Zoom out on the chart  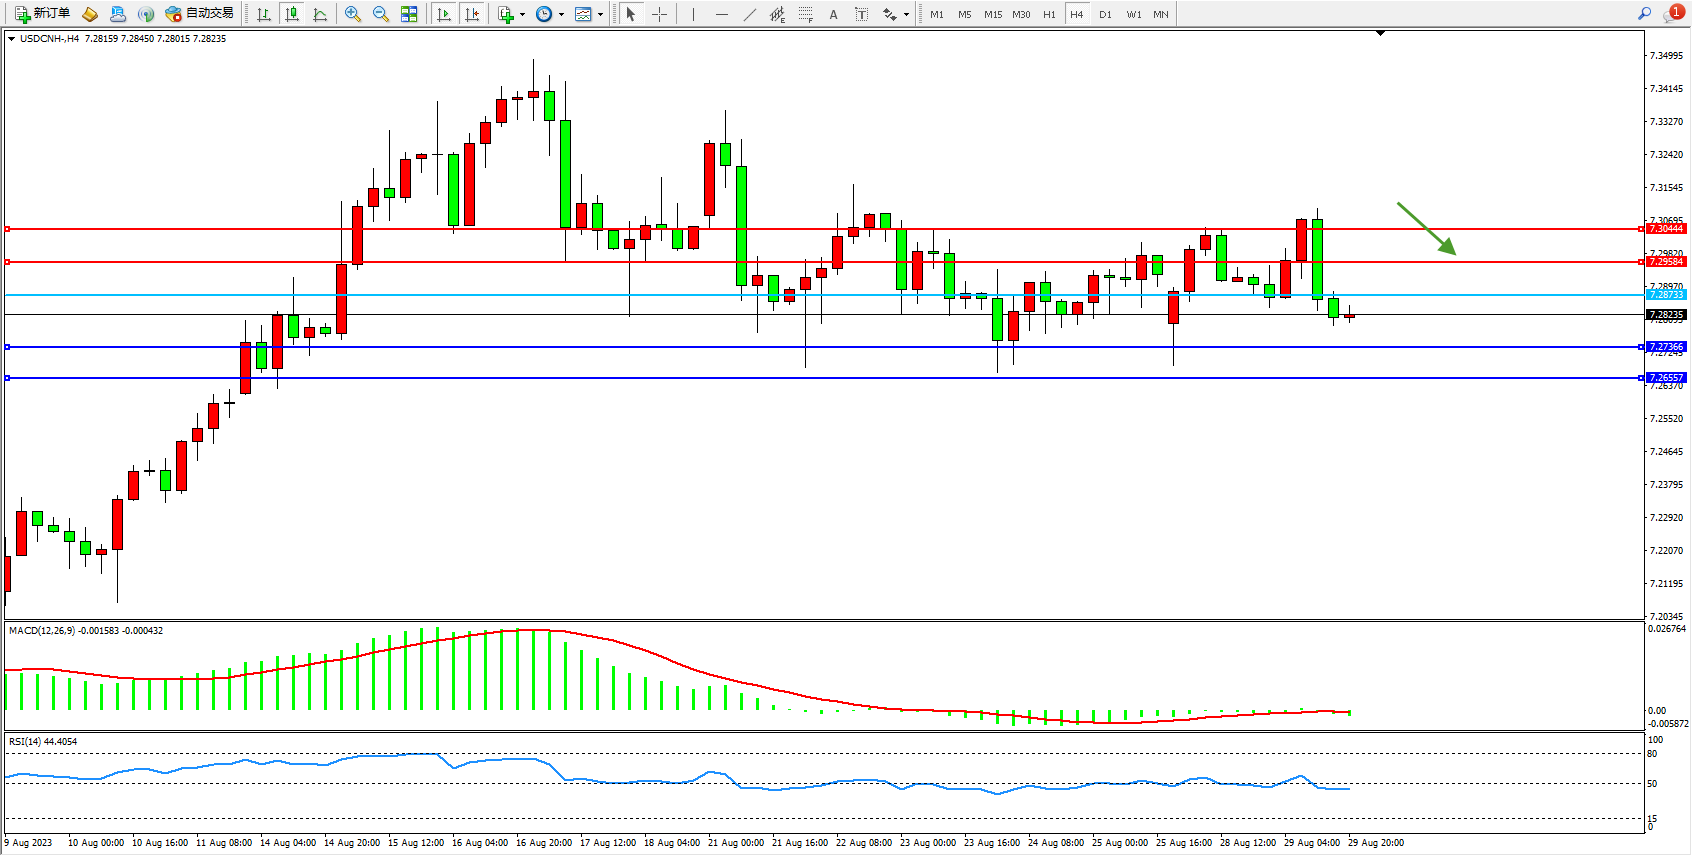381,14
